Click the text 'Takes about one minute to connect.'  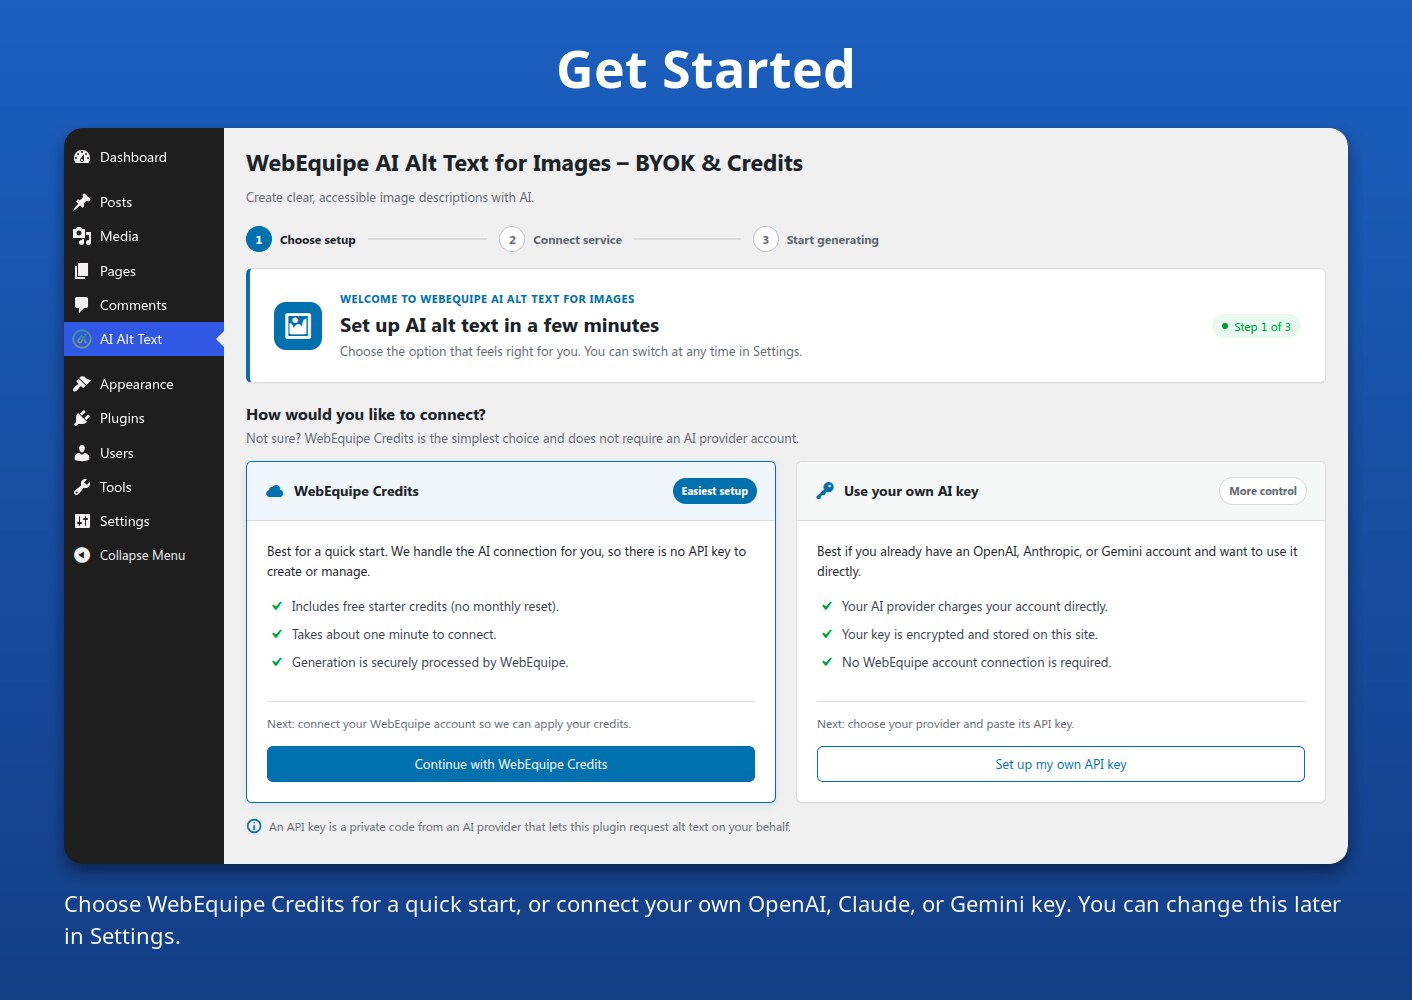tap(394, 634)
